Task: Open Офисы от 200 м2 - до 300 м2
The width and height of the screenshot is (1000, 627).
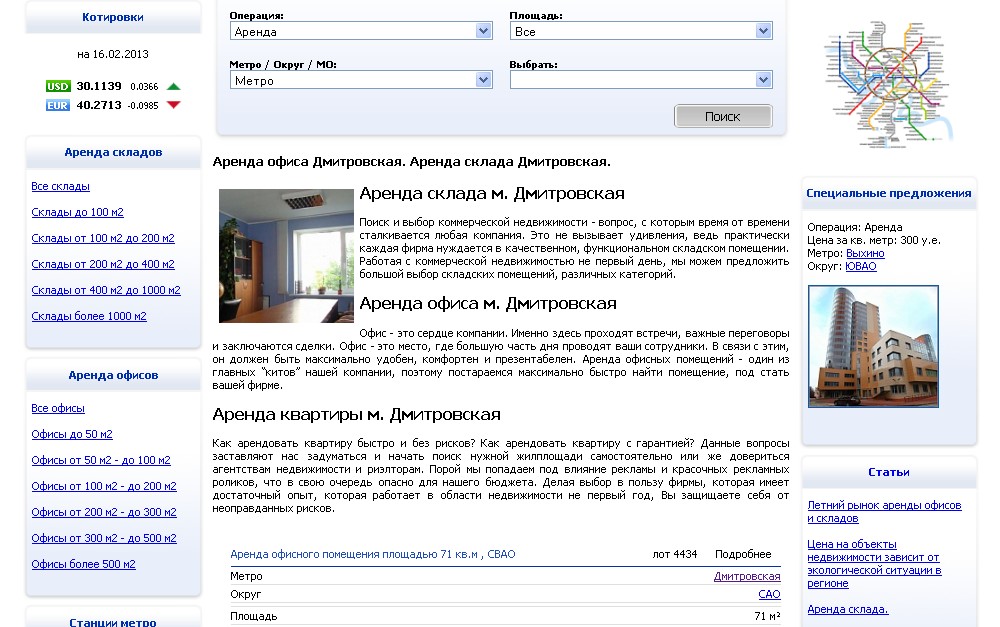Action: click(x=104, y=512)
